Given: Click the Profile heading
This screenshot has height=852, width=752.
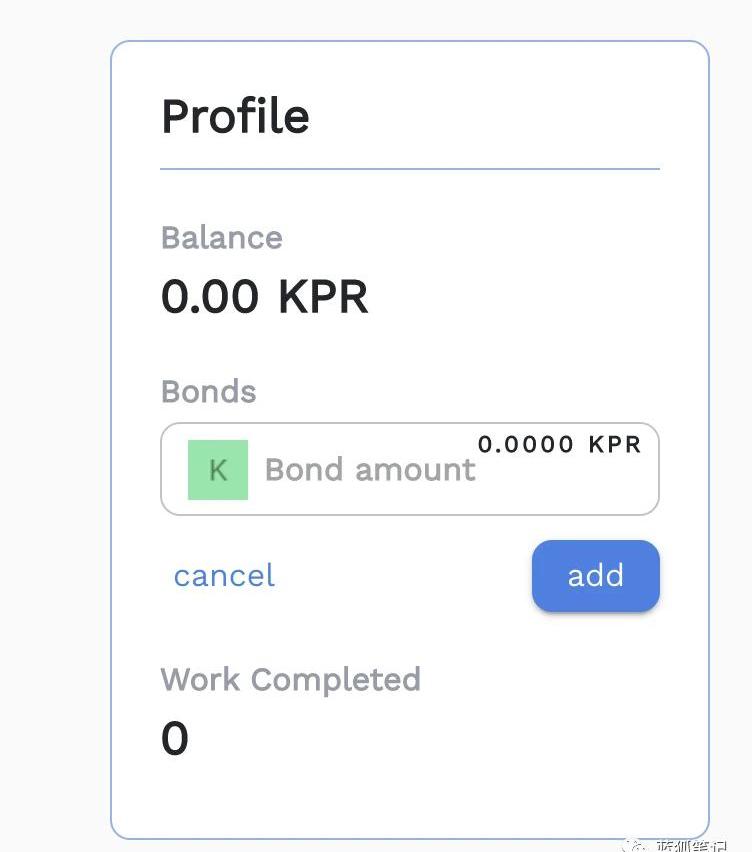Looking at the screenshot, I should click(x=235, y=116).
